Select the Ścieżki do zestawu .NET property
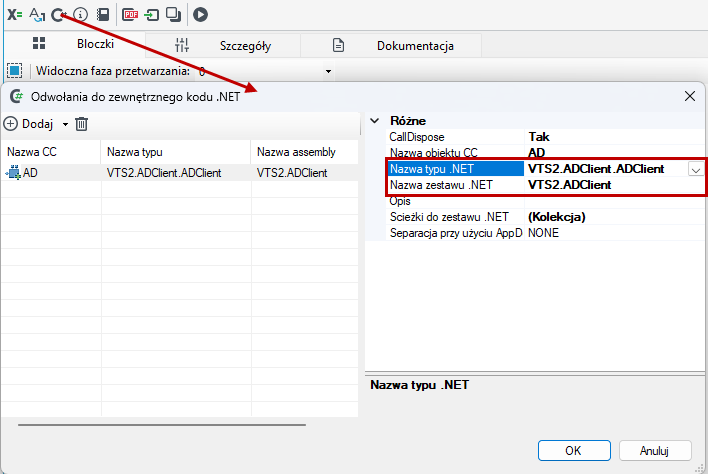Viewport: 708px width, 474px height. pos(455,217)
